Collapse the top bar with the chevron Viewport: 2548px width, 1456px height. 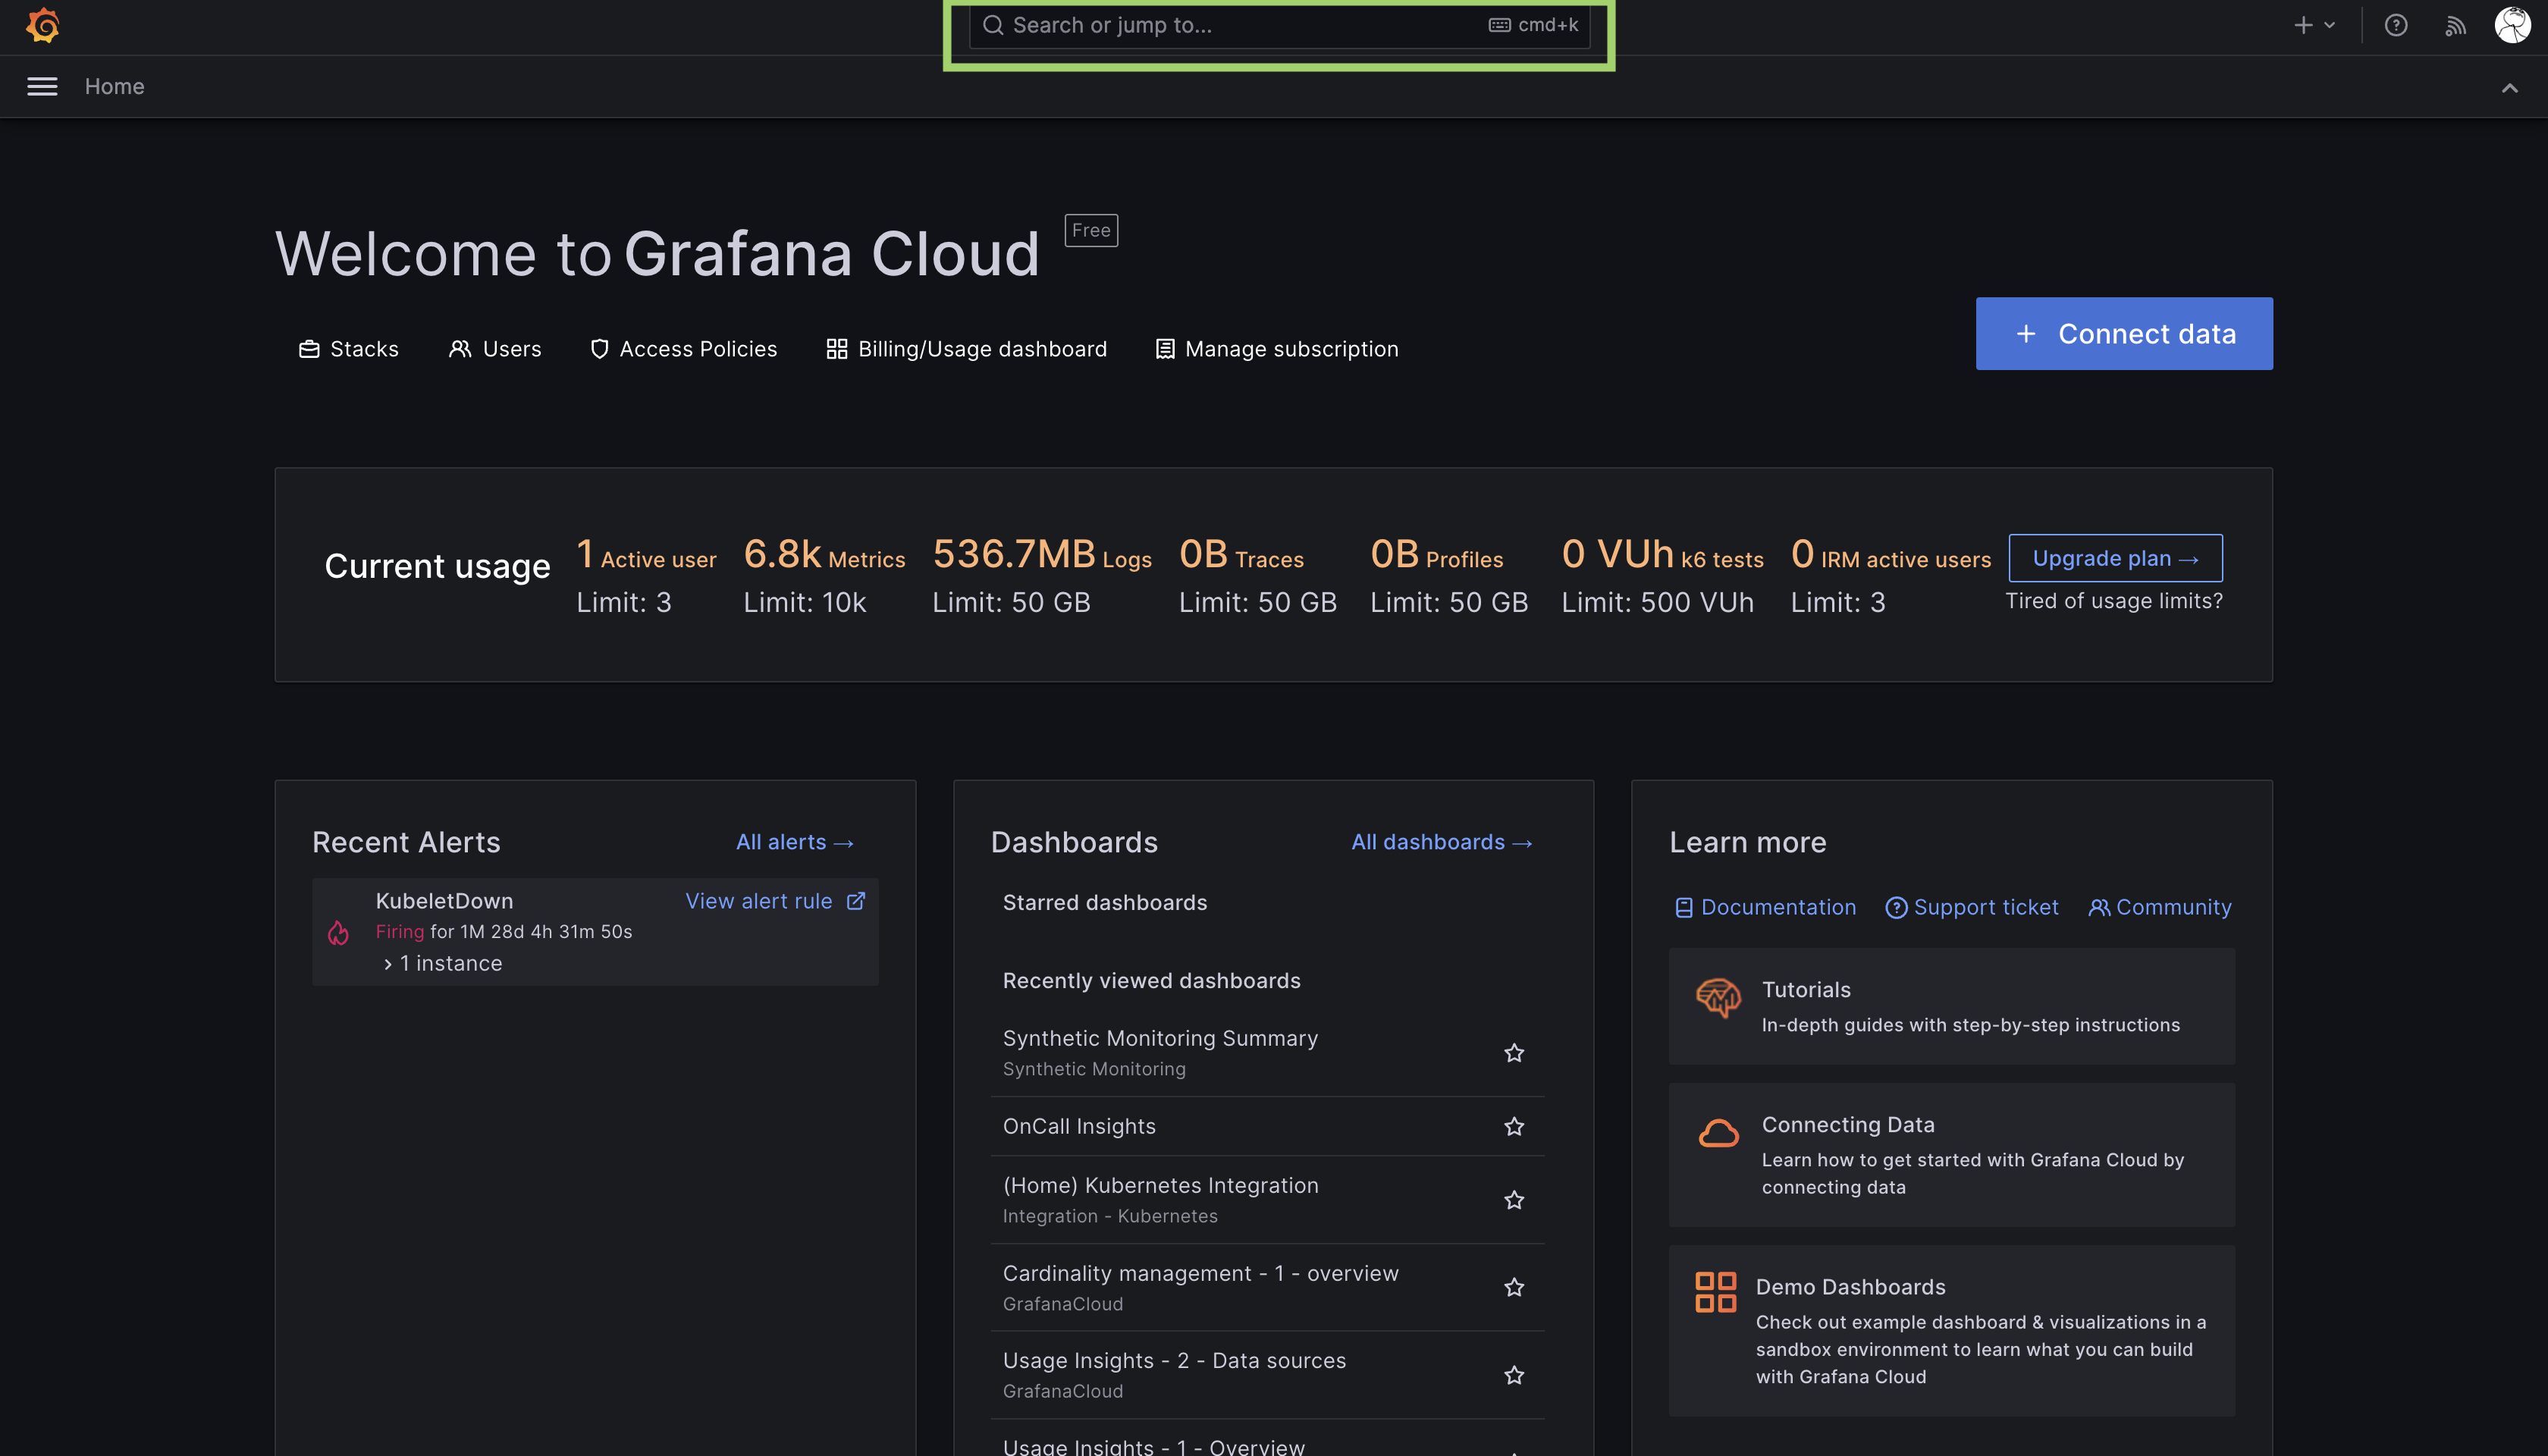[2510, 88]
